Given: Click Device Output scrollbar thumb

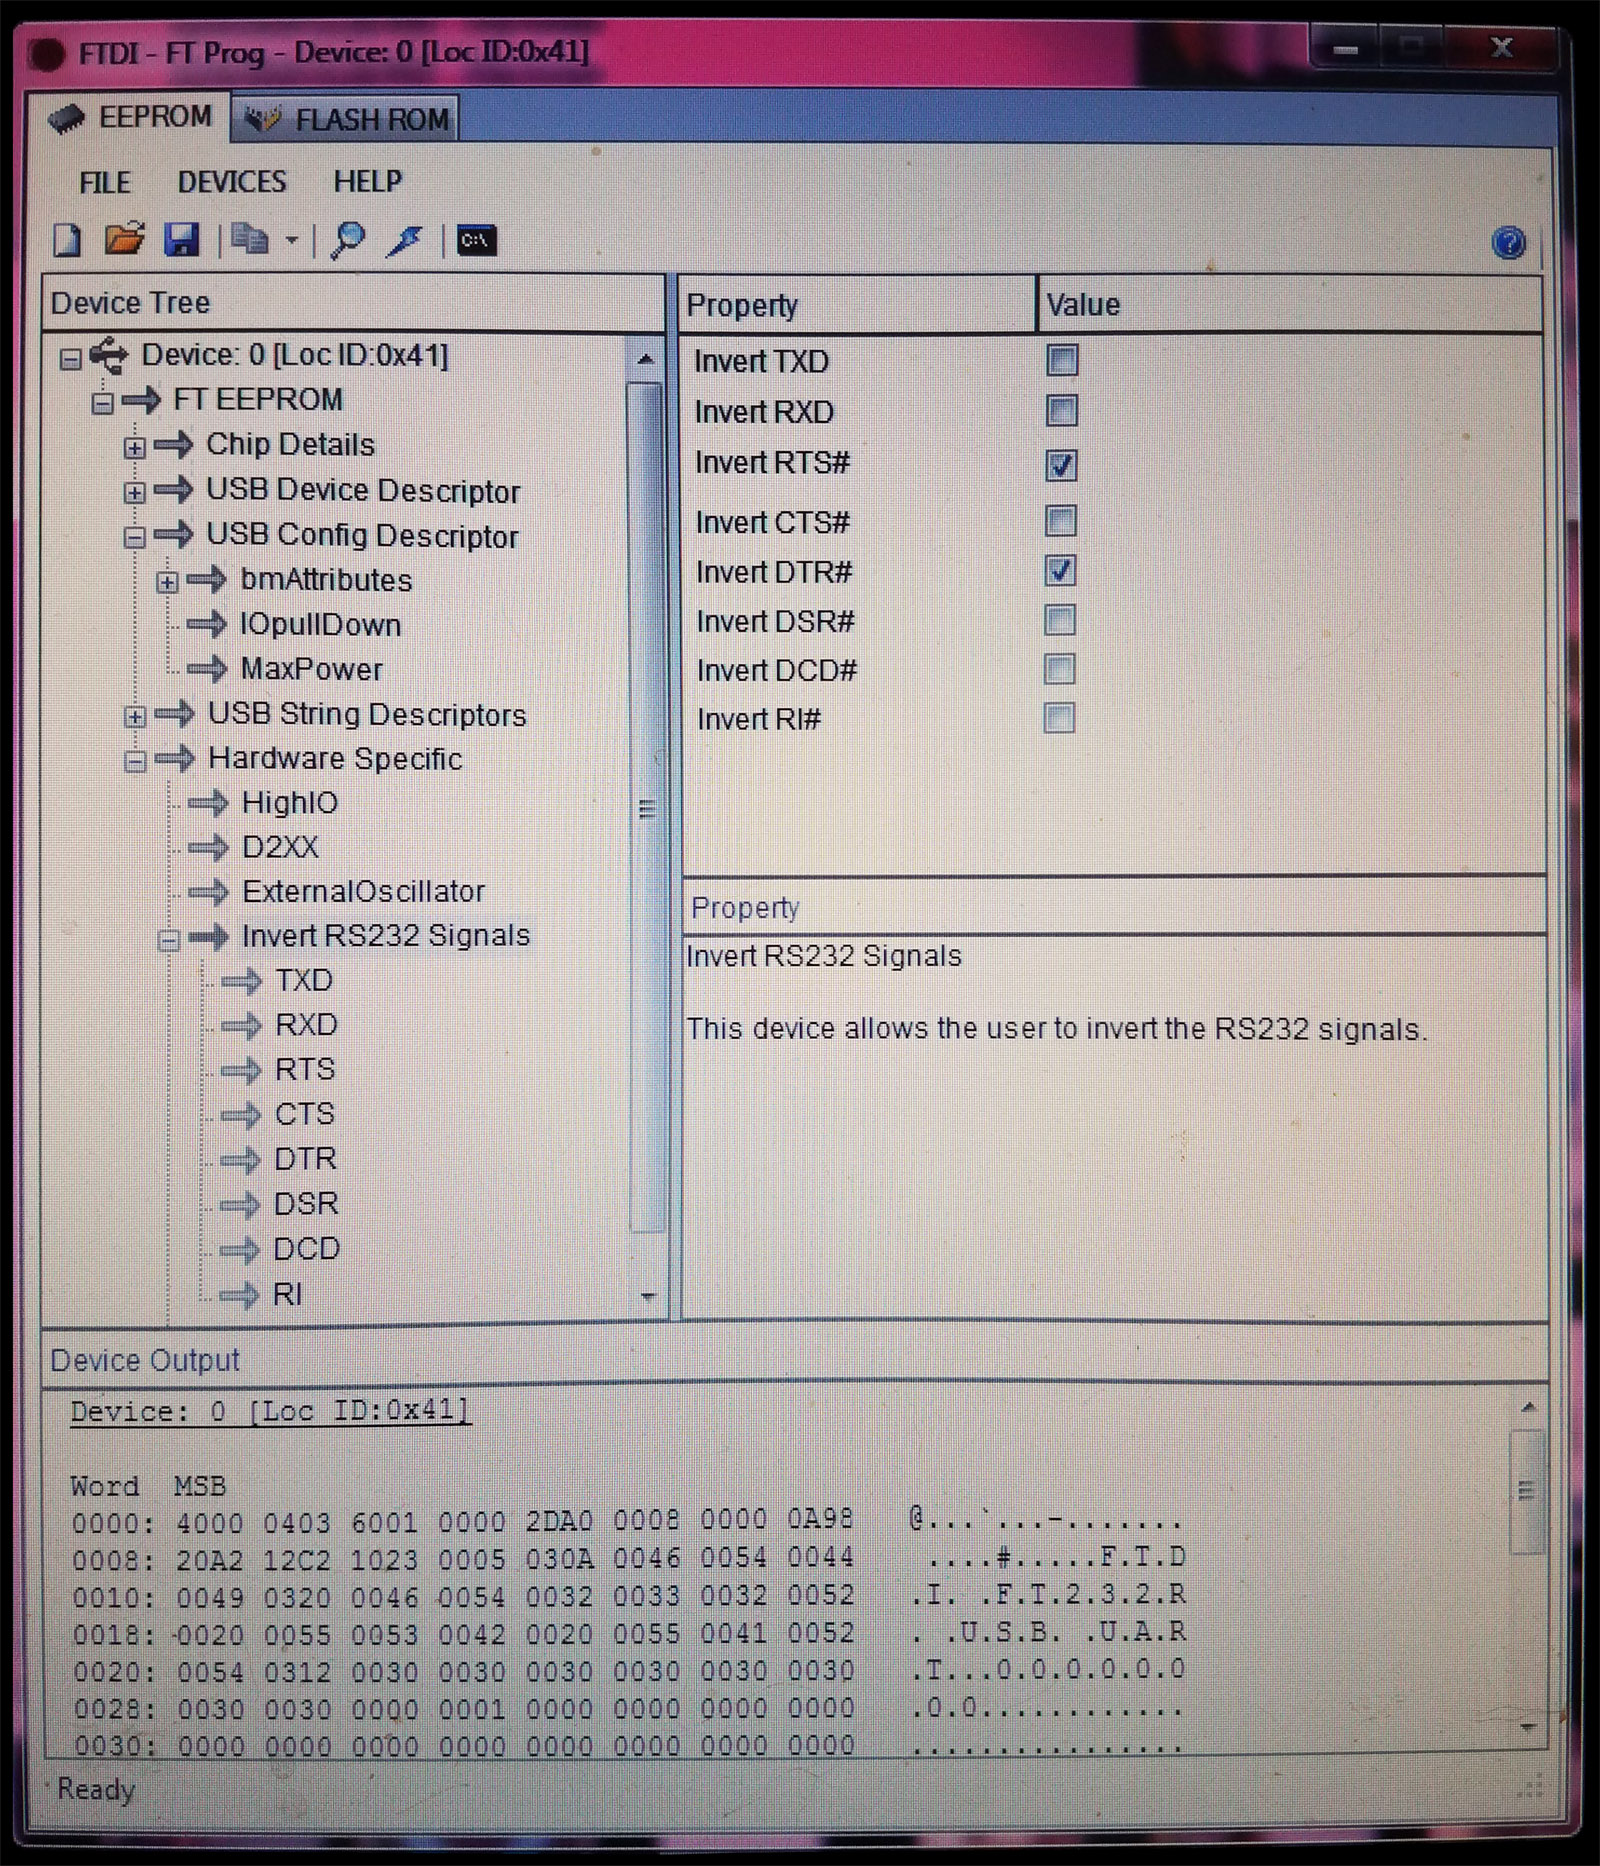Looking at the screenshot, I should pos(1526,1491).
